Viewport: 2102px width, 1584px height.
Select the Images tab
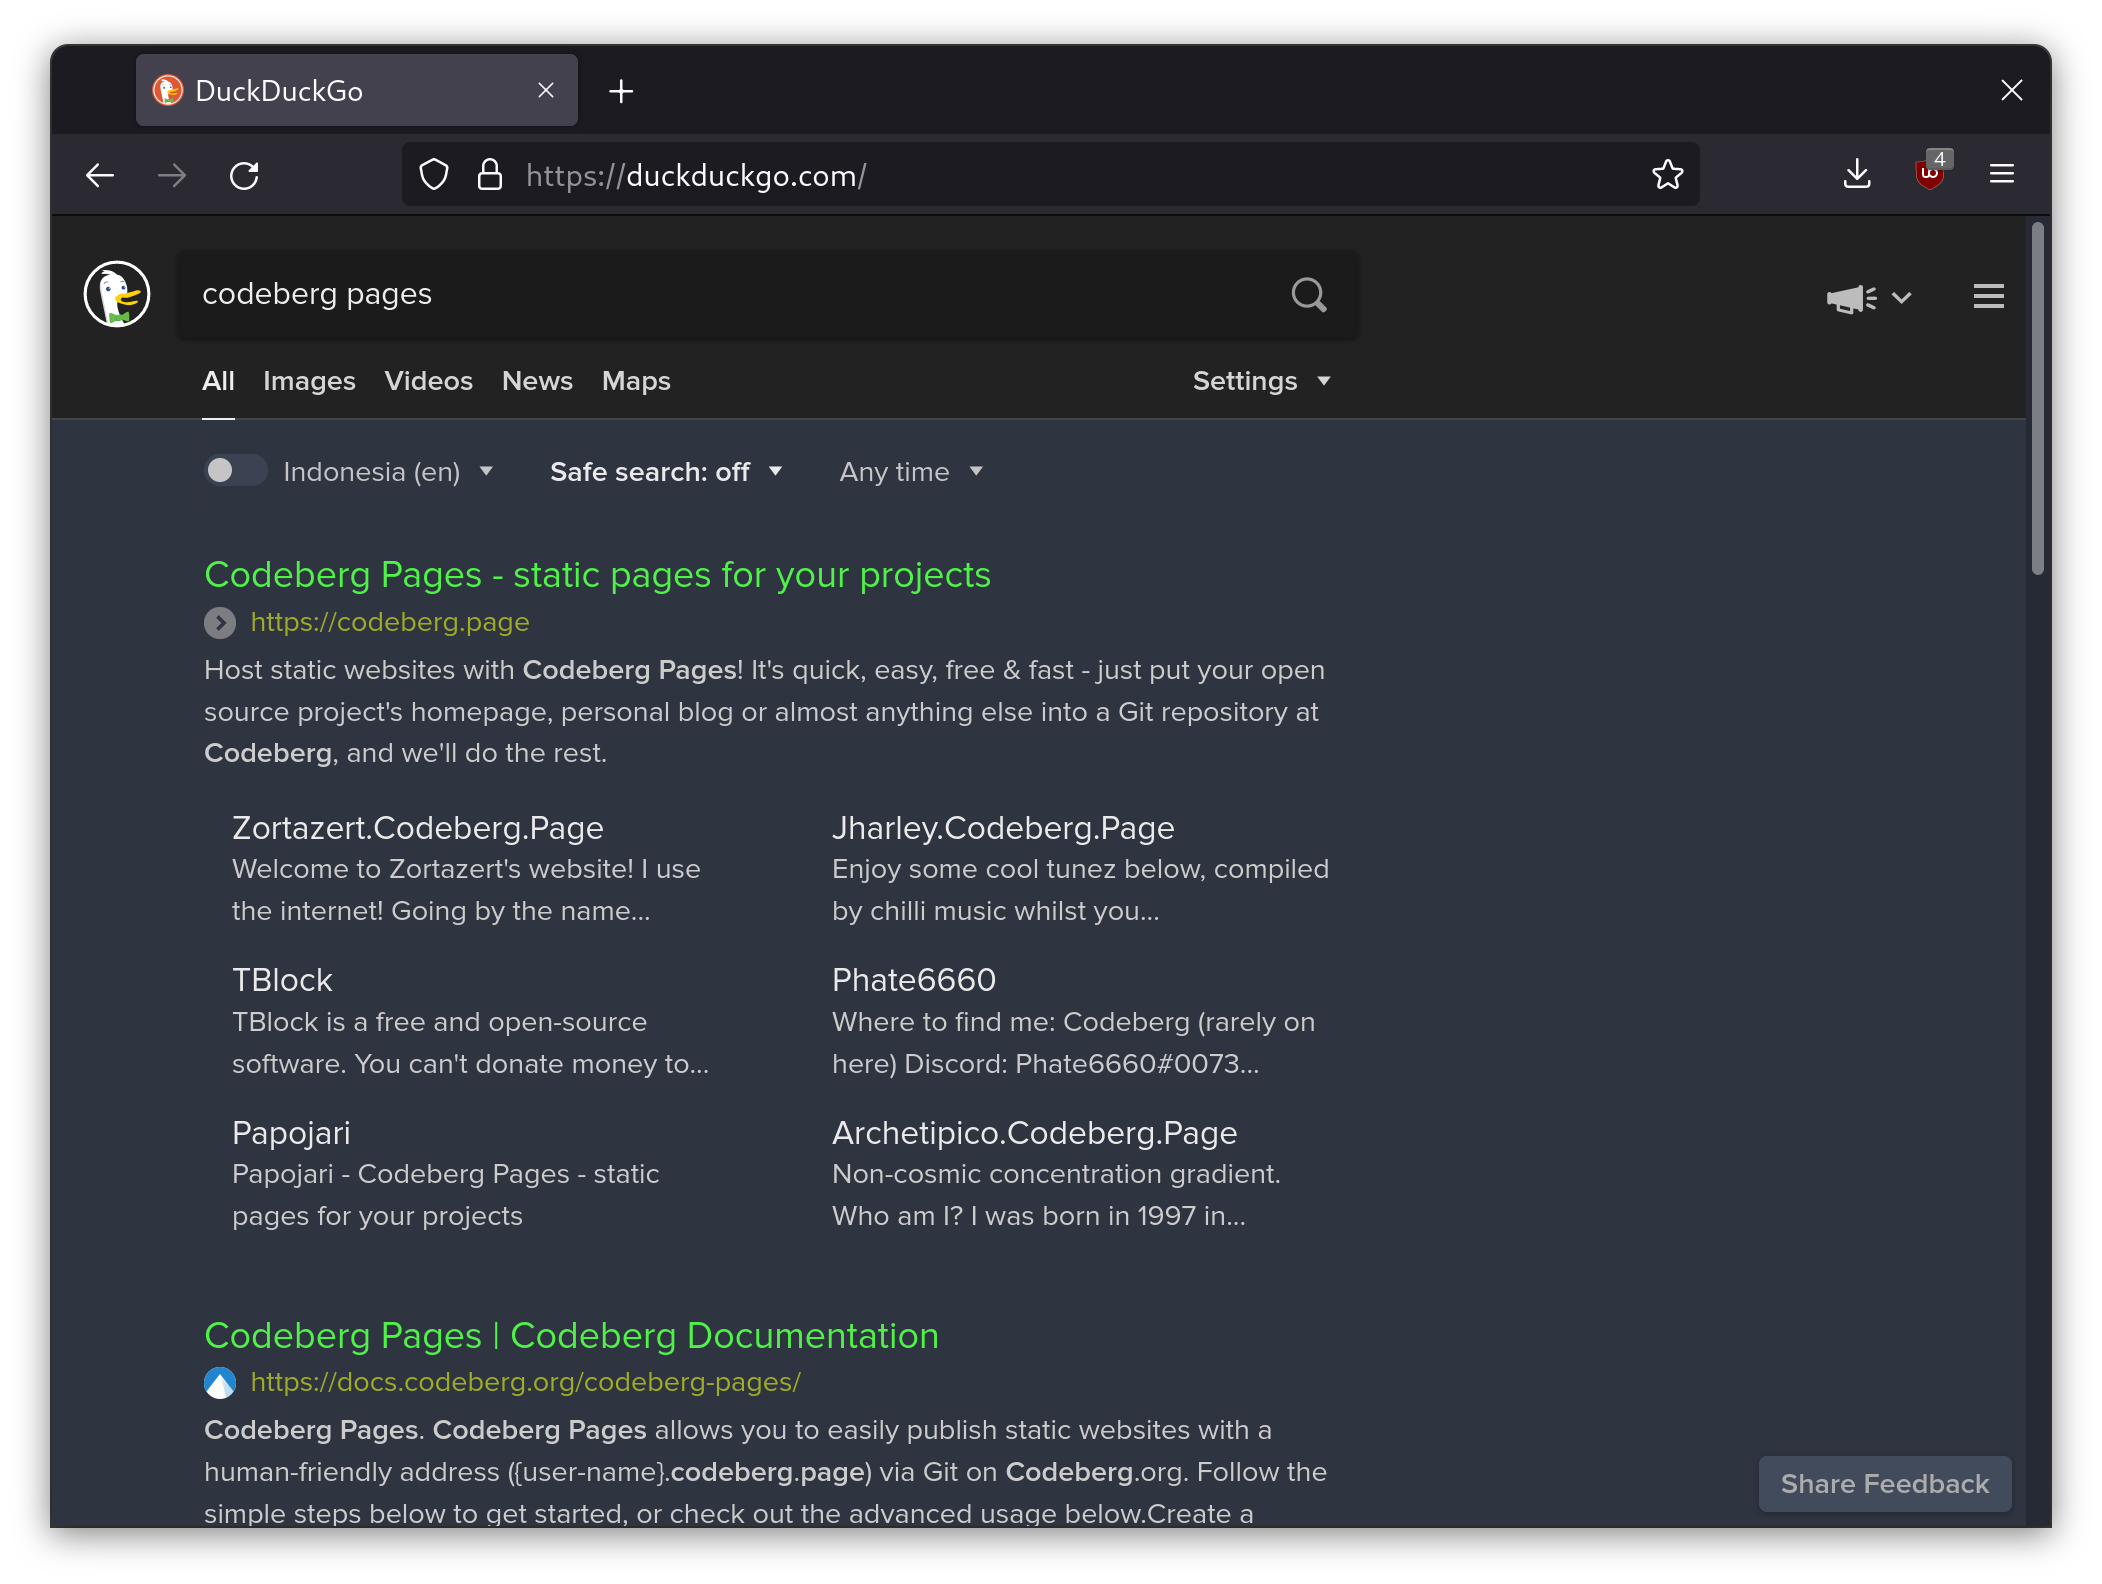[x=308, y=381]
